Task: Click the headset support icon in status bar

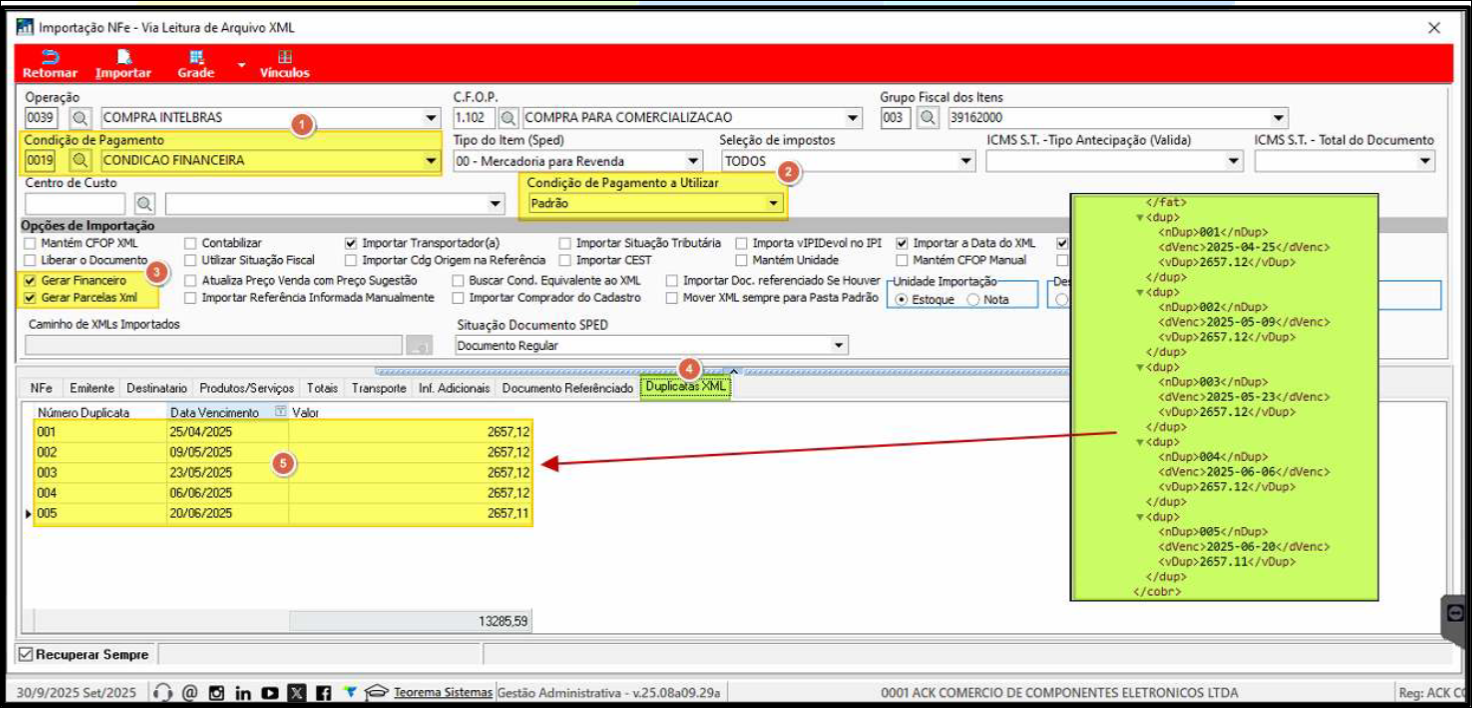Action: 164,693
